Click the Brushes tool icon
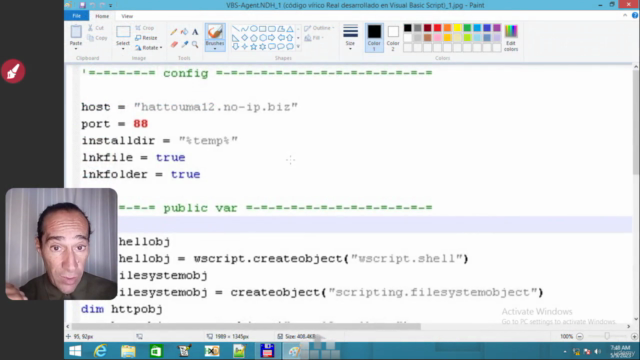Screen dimensions: 640x360 point(215,32)
